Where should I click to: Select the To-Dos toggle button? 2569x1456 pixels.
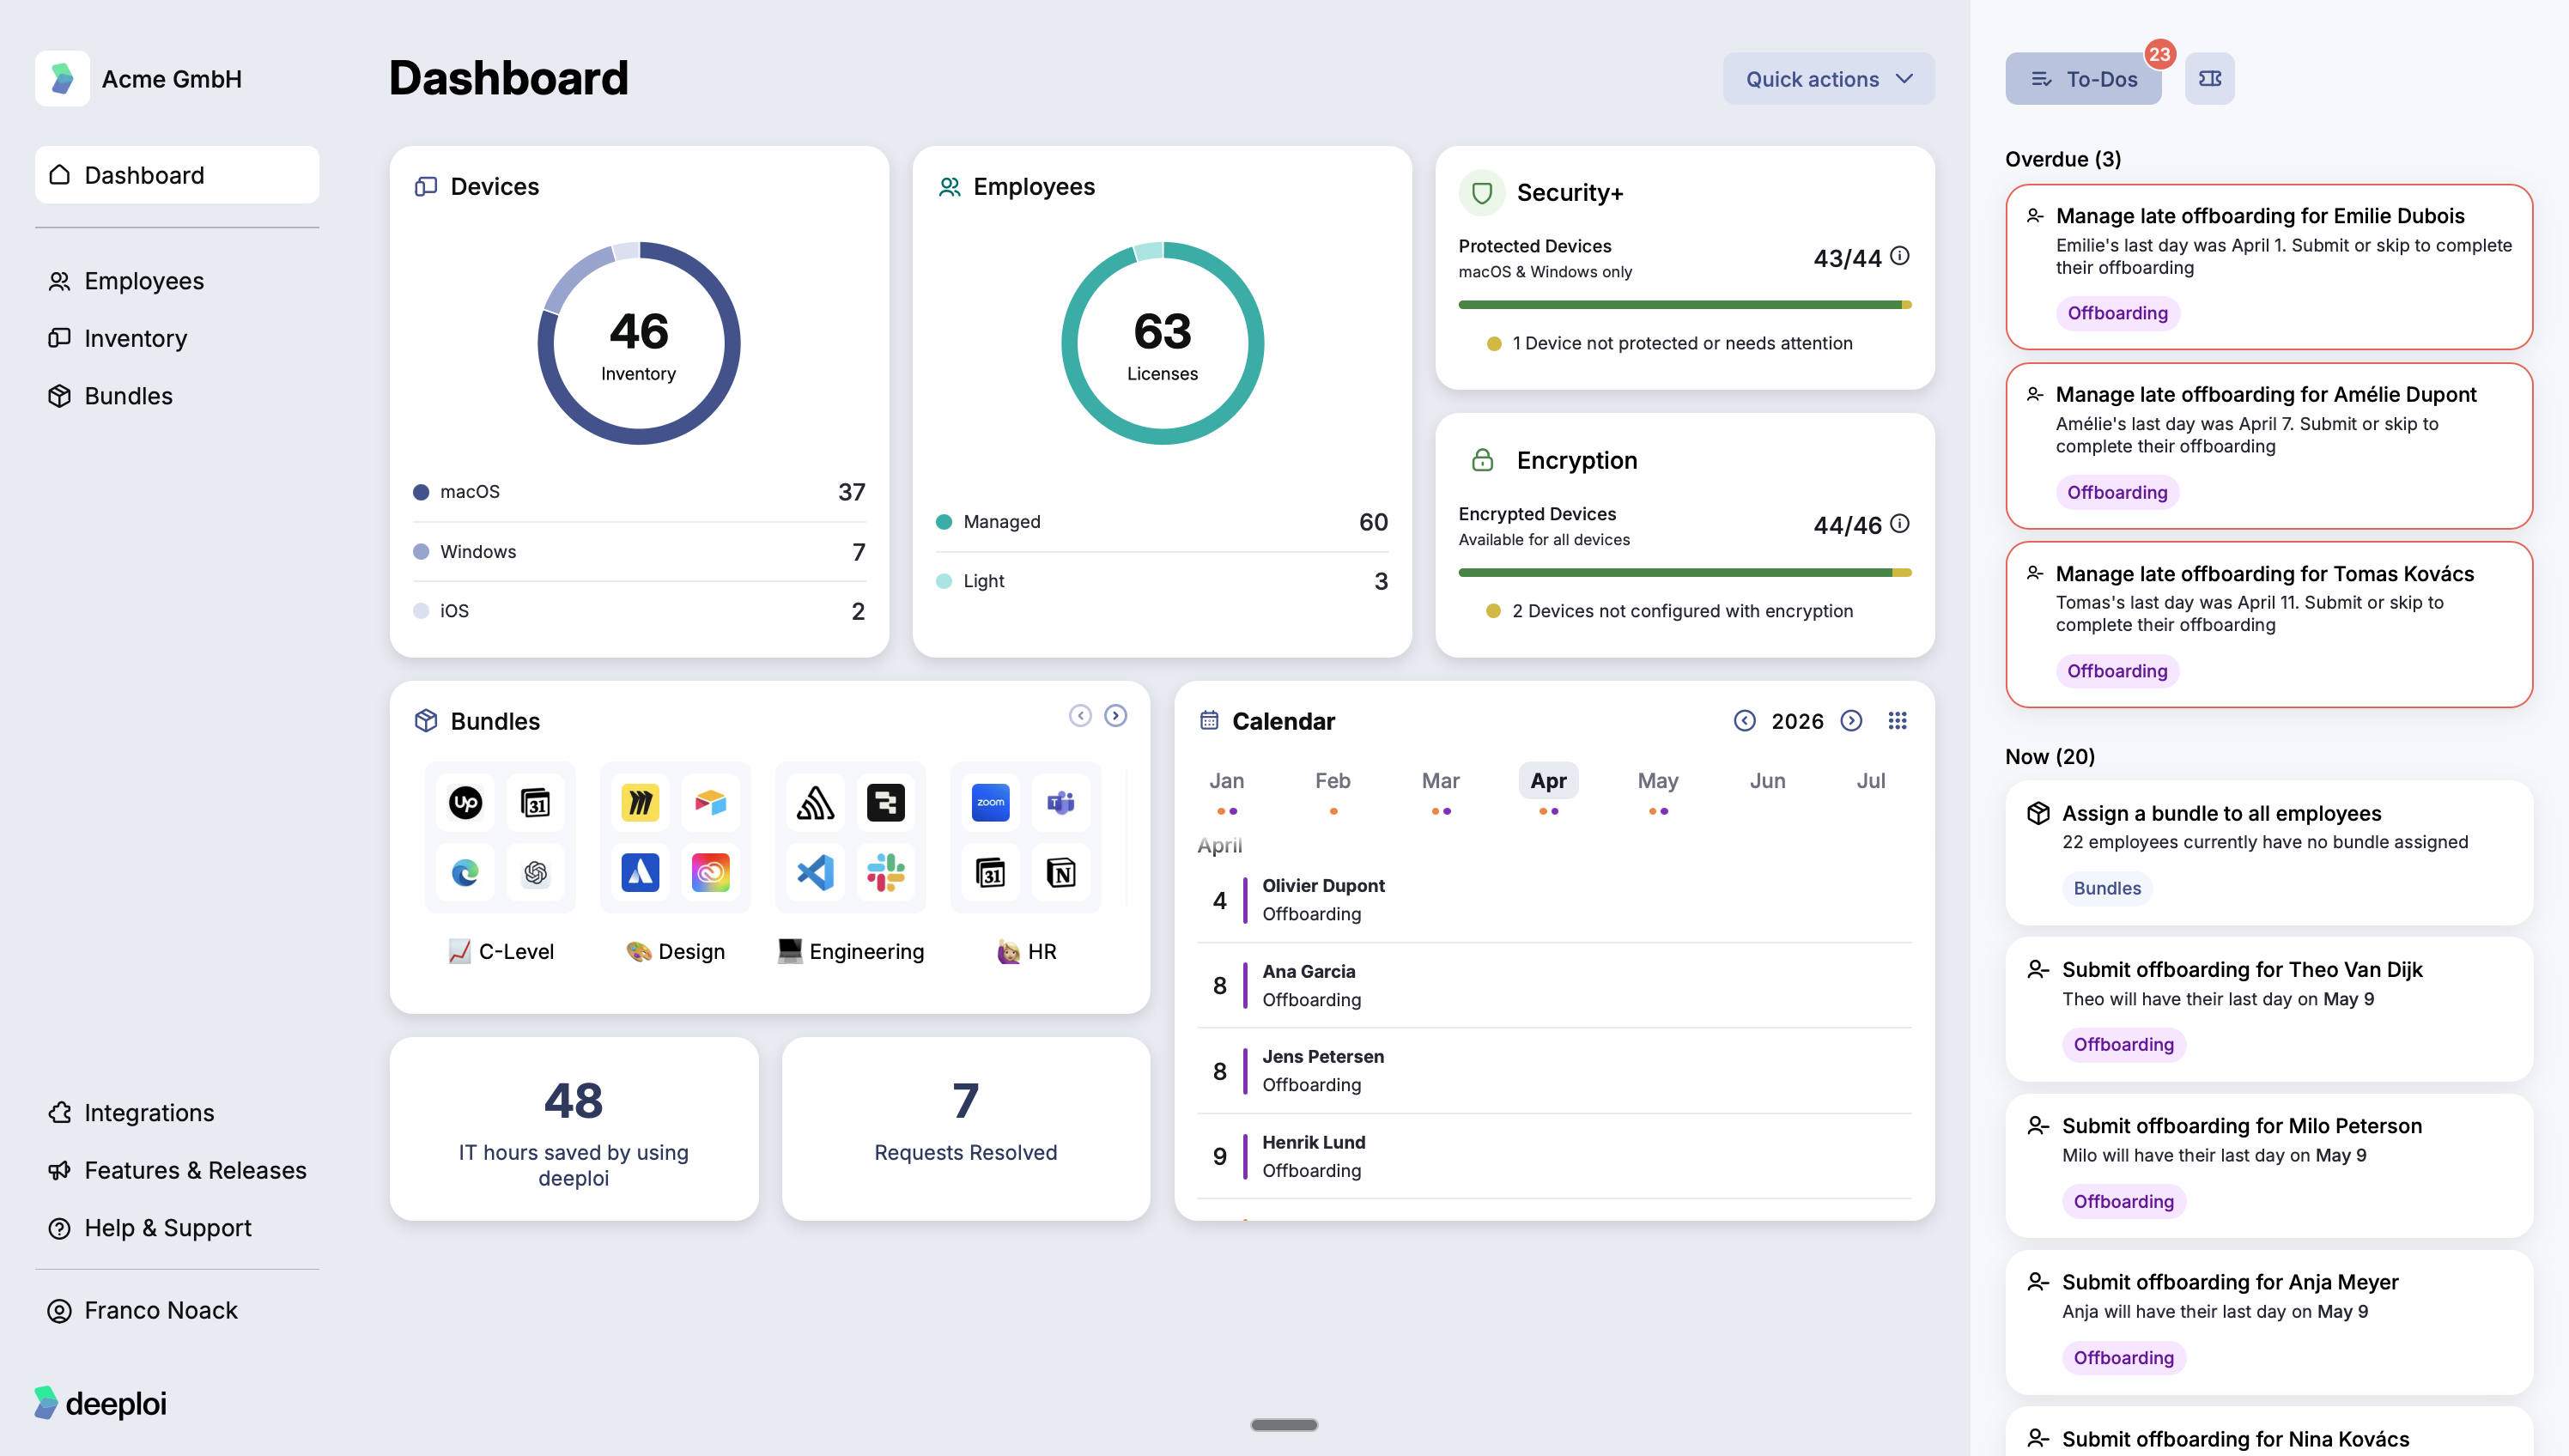coord(2083,78)
